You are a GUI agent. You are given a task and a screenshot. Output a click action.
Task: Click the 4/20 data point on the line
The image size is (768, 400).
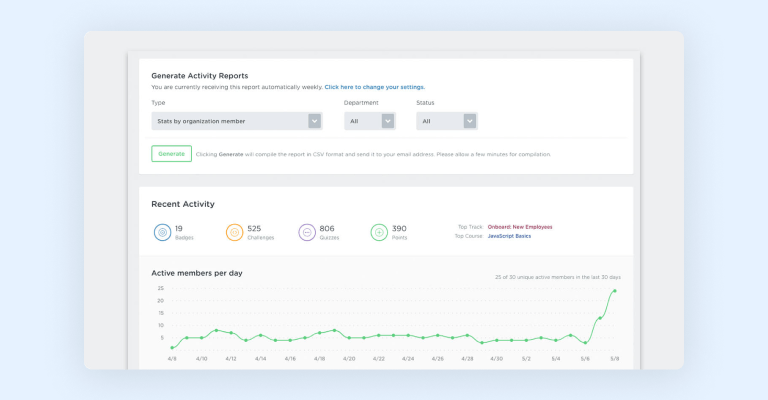coord(349,338)
